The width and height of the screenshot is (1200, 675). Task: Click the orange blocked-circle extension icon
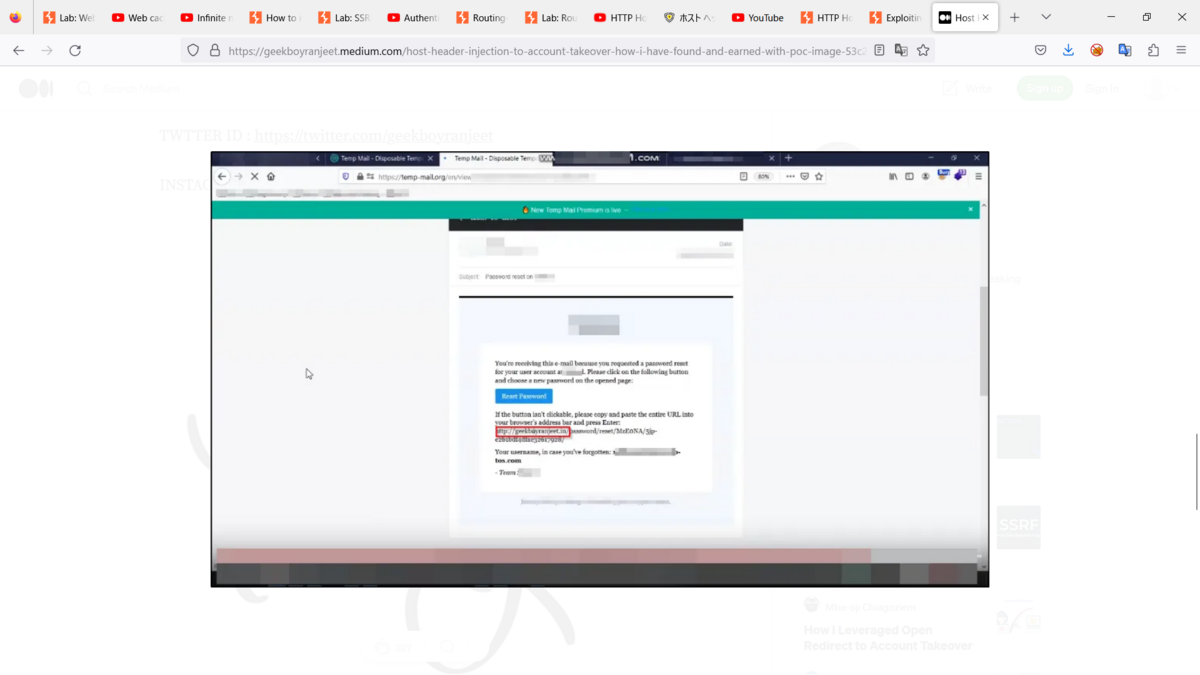1097,50
